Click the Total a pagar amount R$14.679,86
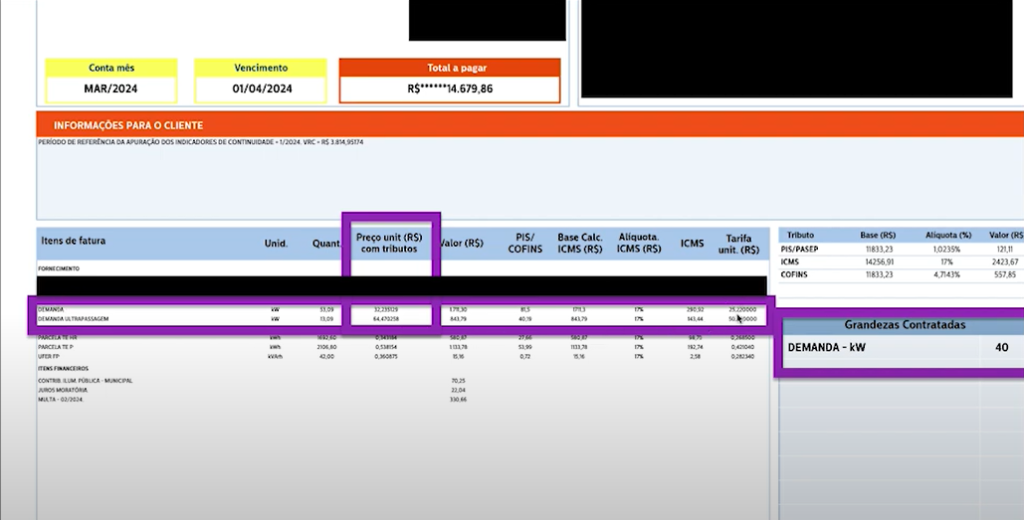 450,89
